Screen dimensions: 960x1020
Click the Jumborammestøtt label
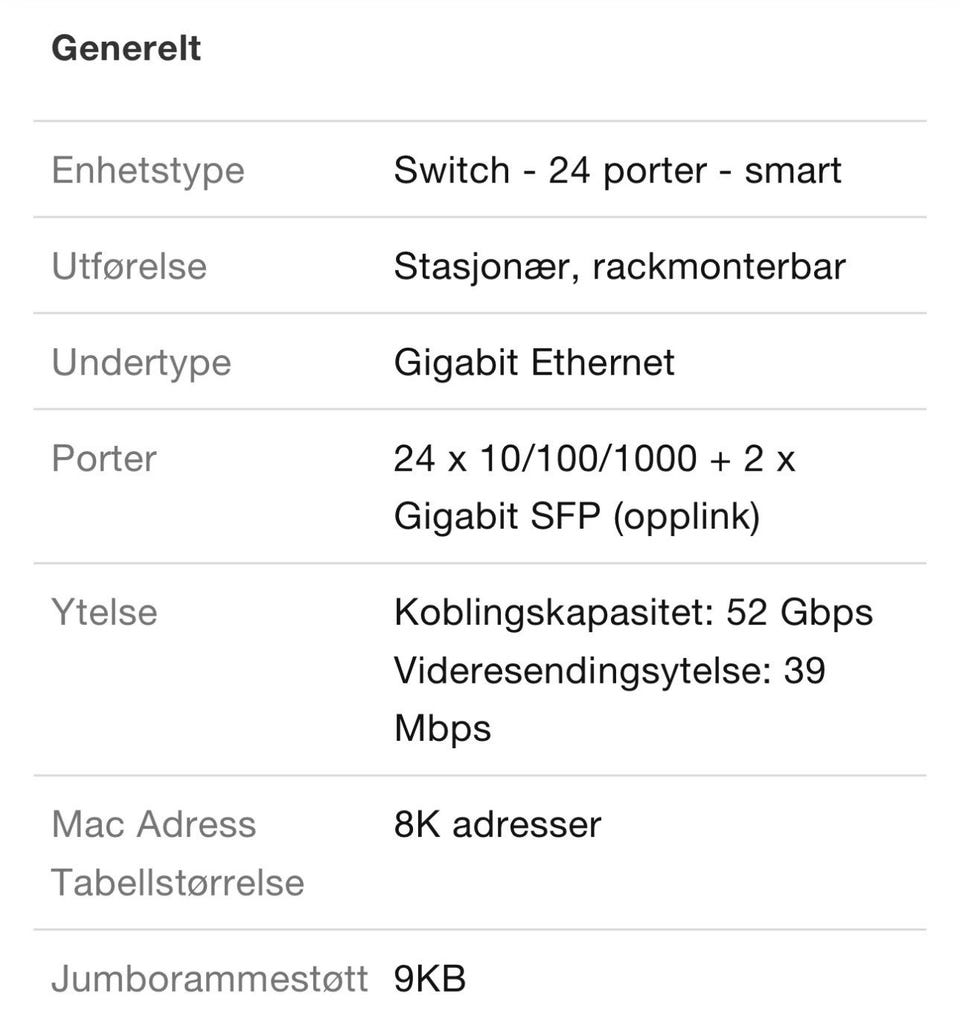(210, 979)
